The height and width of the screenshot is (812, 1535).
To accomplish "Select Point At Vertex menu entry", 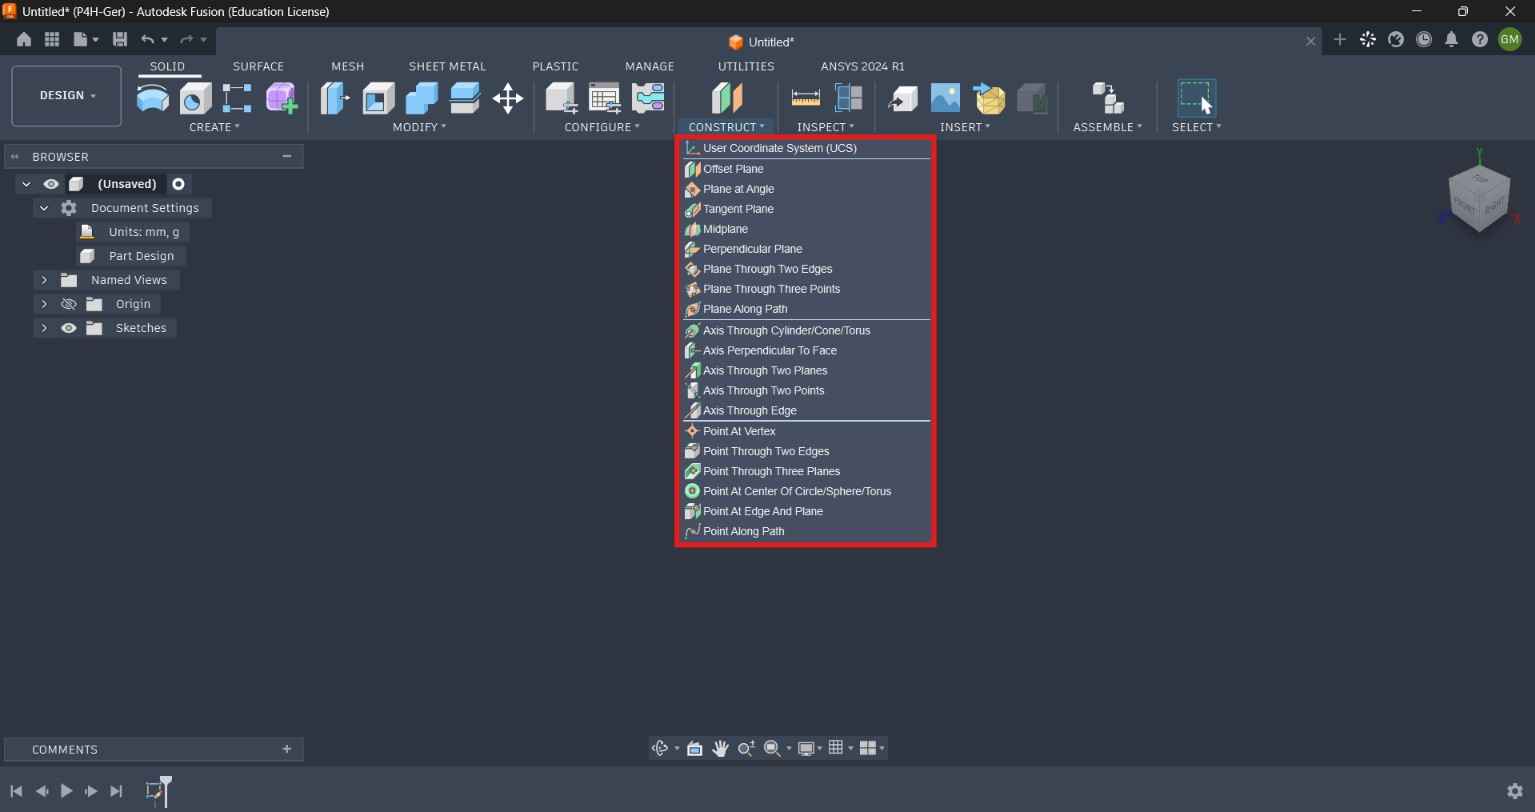I will click(x=806, y=431).
